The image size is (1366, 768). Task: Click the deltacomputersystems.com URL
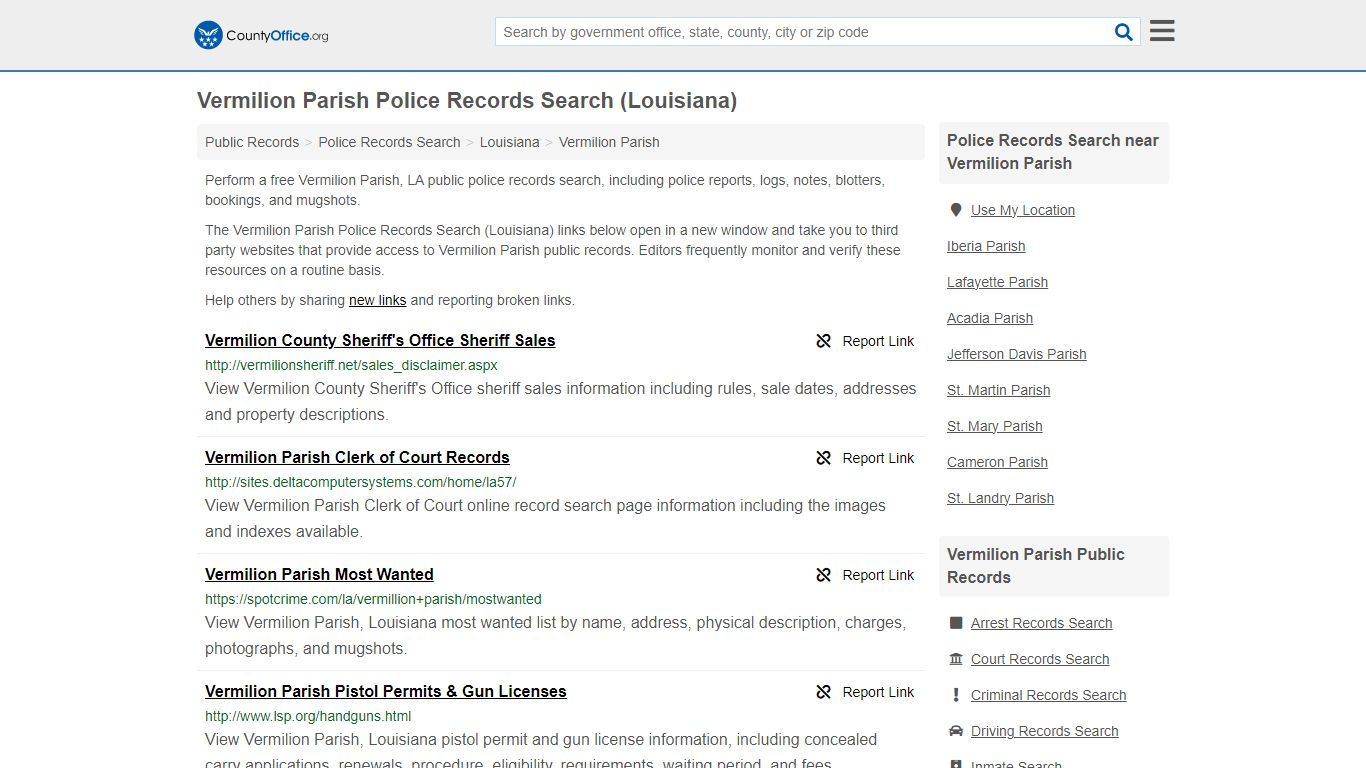[360, 482]
